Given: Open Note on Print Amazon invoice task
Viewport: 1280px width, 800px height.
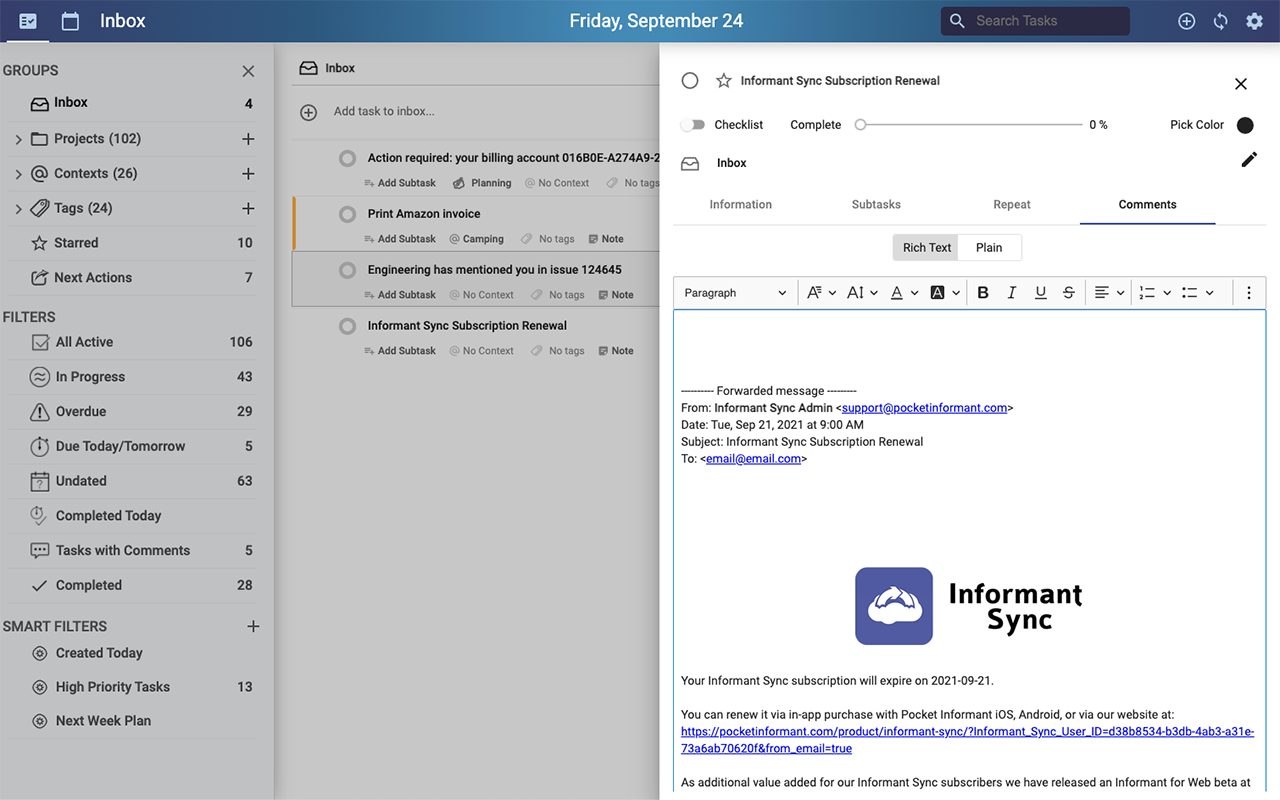Looking at the screenshot, I should [x=606, y=239].
